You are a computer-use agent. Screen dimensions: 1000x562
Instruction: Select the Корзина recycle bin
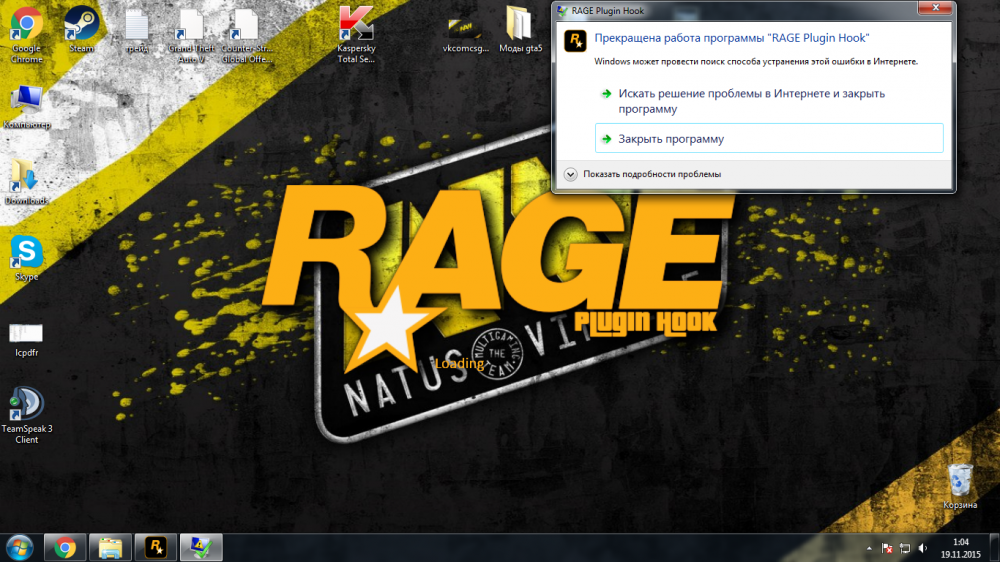[960, 486]
